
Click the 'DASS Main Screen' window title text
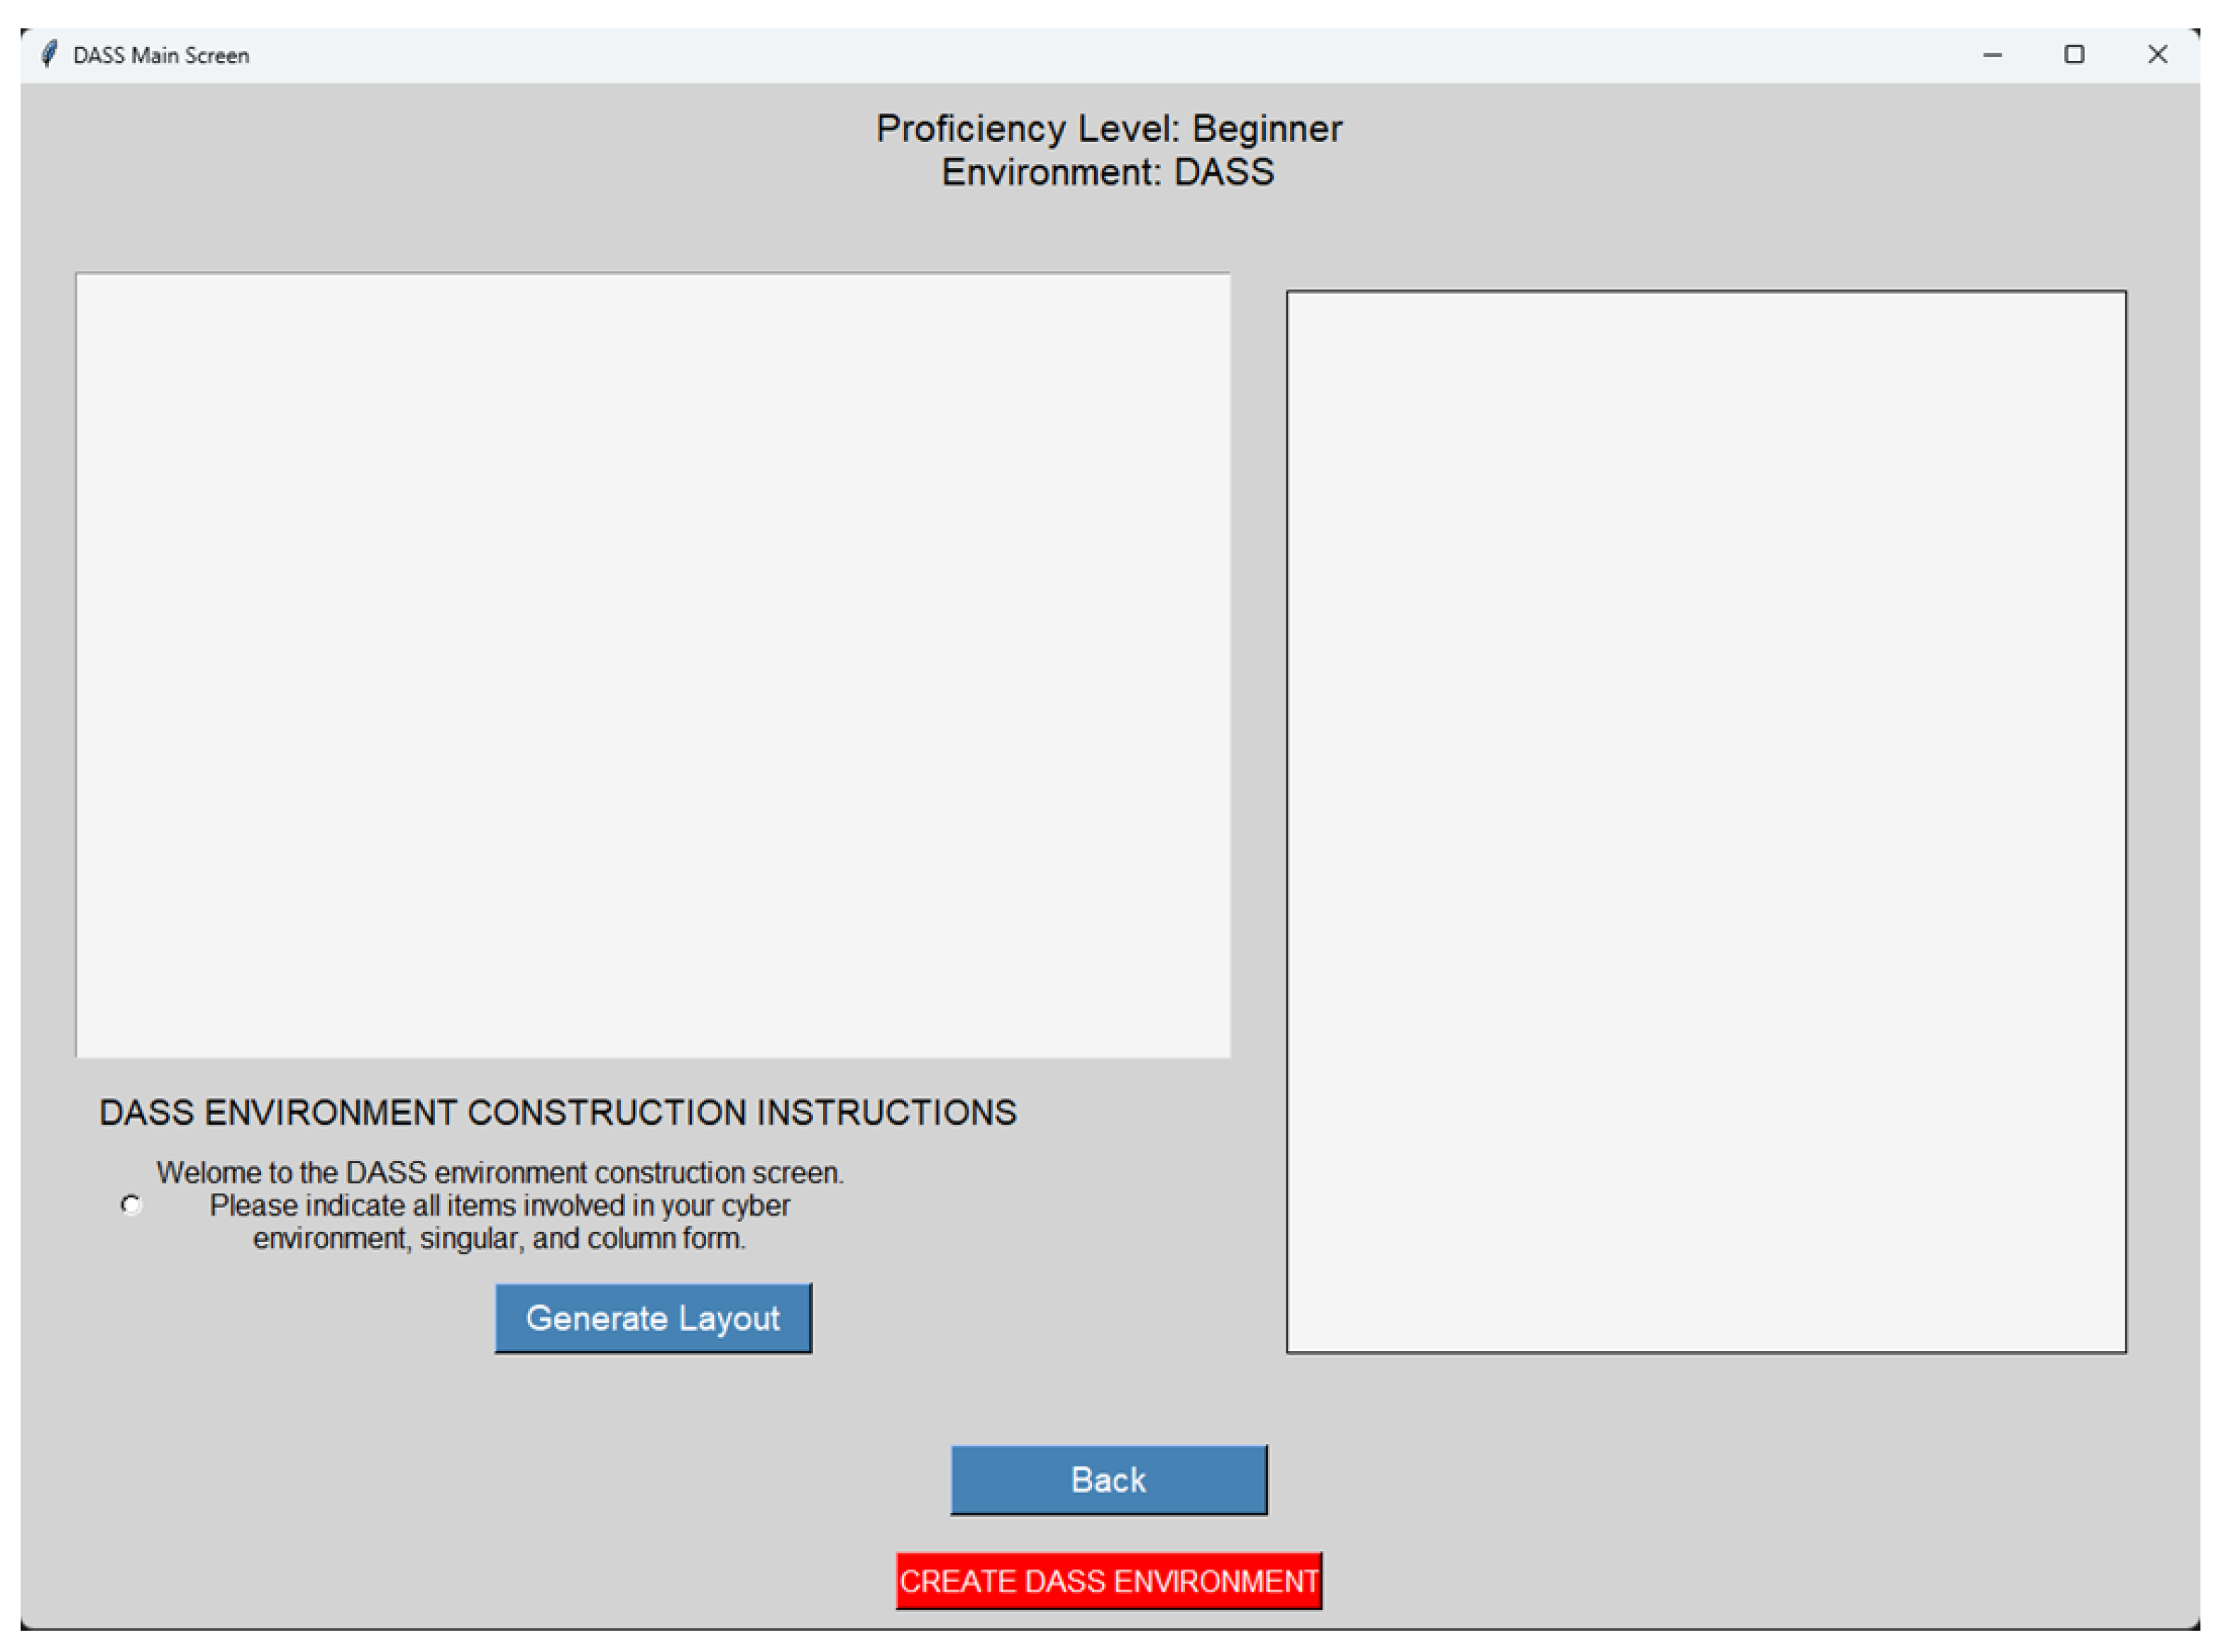(161, 56)
